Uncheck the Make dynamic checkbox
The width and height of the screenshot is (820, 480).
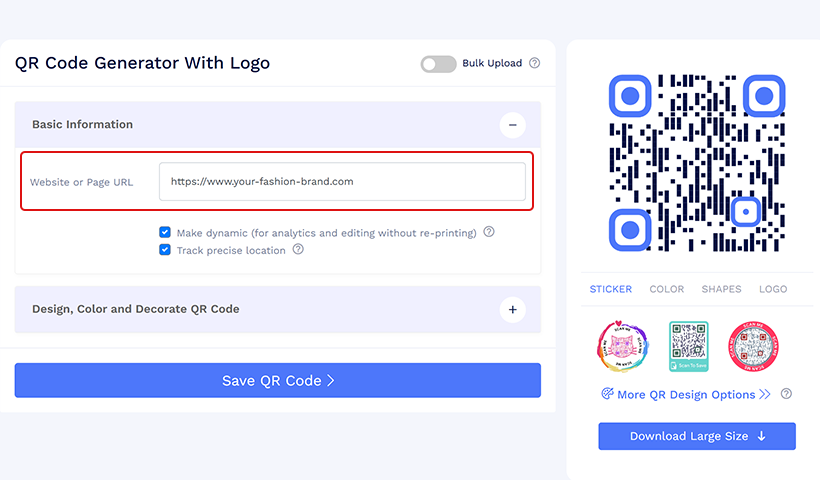(165, 232)
